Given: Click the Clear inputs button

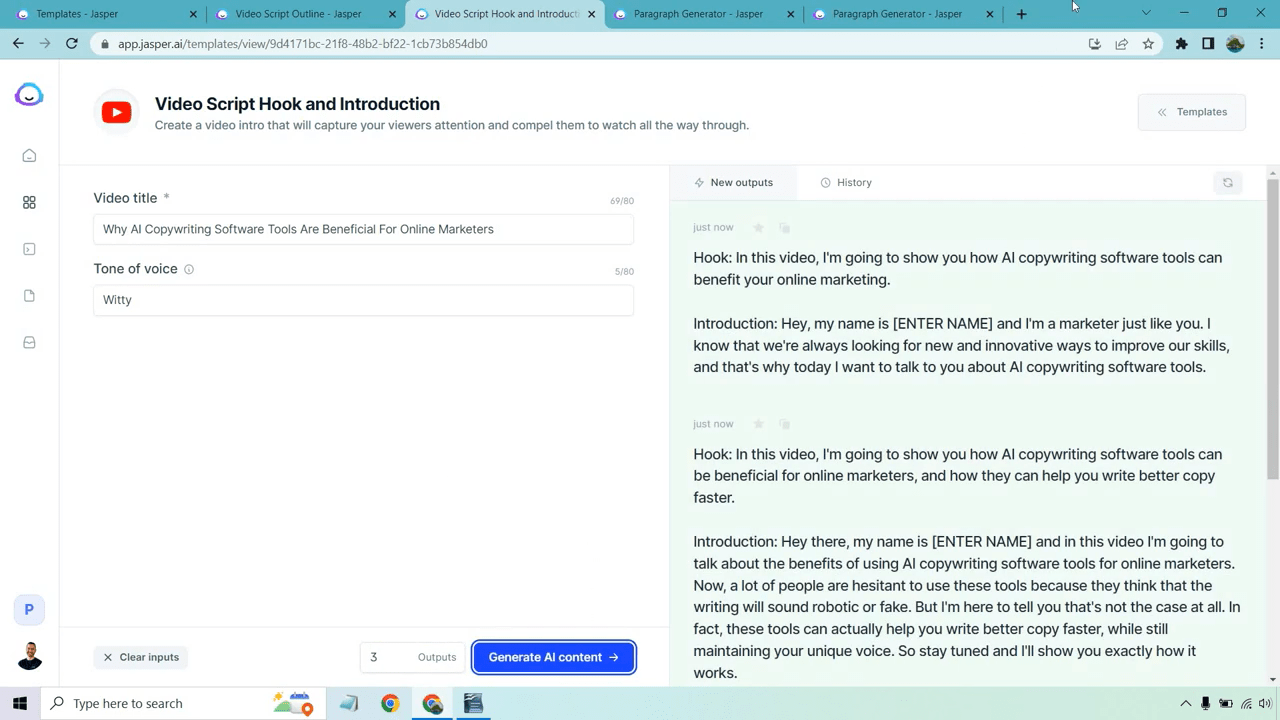Looking at the screenshot, I should (x=141, y=657).
